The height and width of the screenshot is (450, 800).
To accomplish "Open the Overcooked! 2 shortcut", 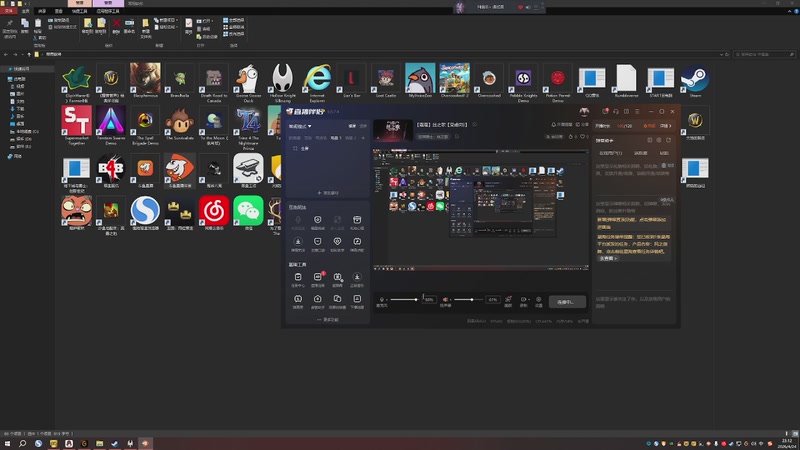I will 454,81.
